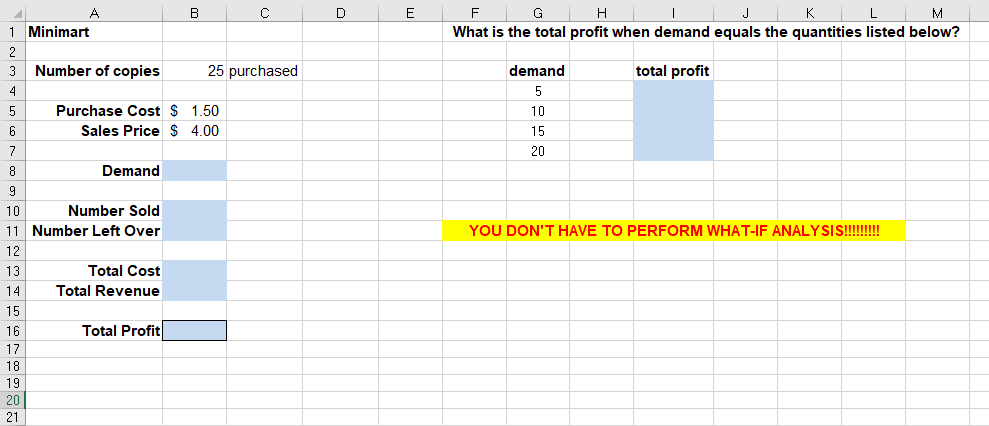Screen dimensions: 989x426
Task: Click the blue Number Sold cell B10
Action: click(x=194, y=211)
